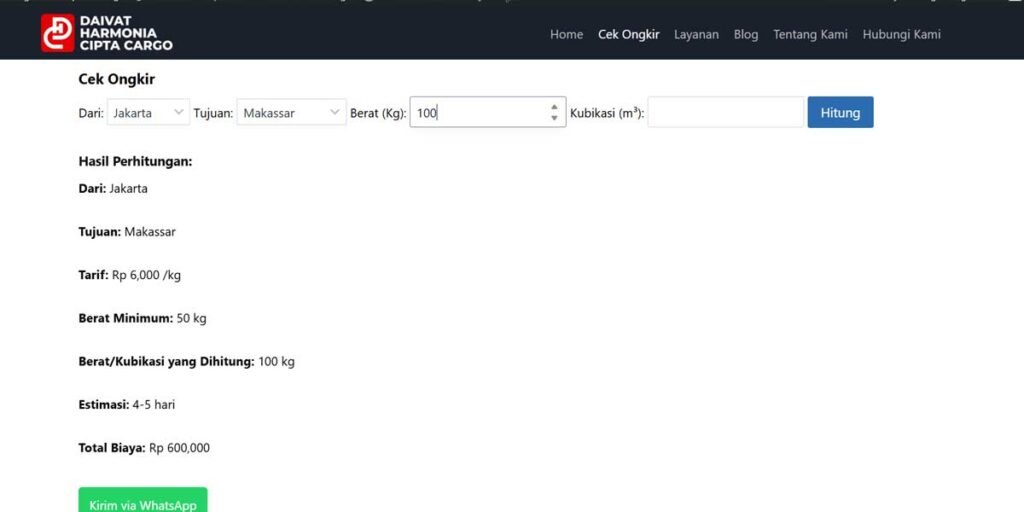Click the Tarif Rp 6,000 /kg result line

[130, 275]
